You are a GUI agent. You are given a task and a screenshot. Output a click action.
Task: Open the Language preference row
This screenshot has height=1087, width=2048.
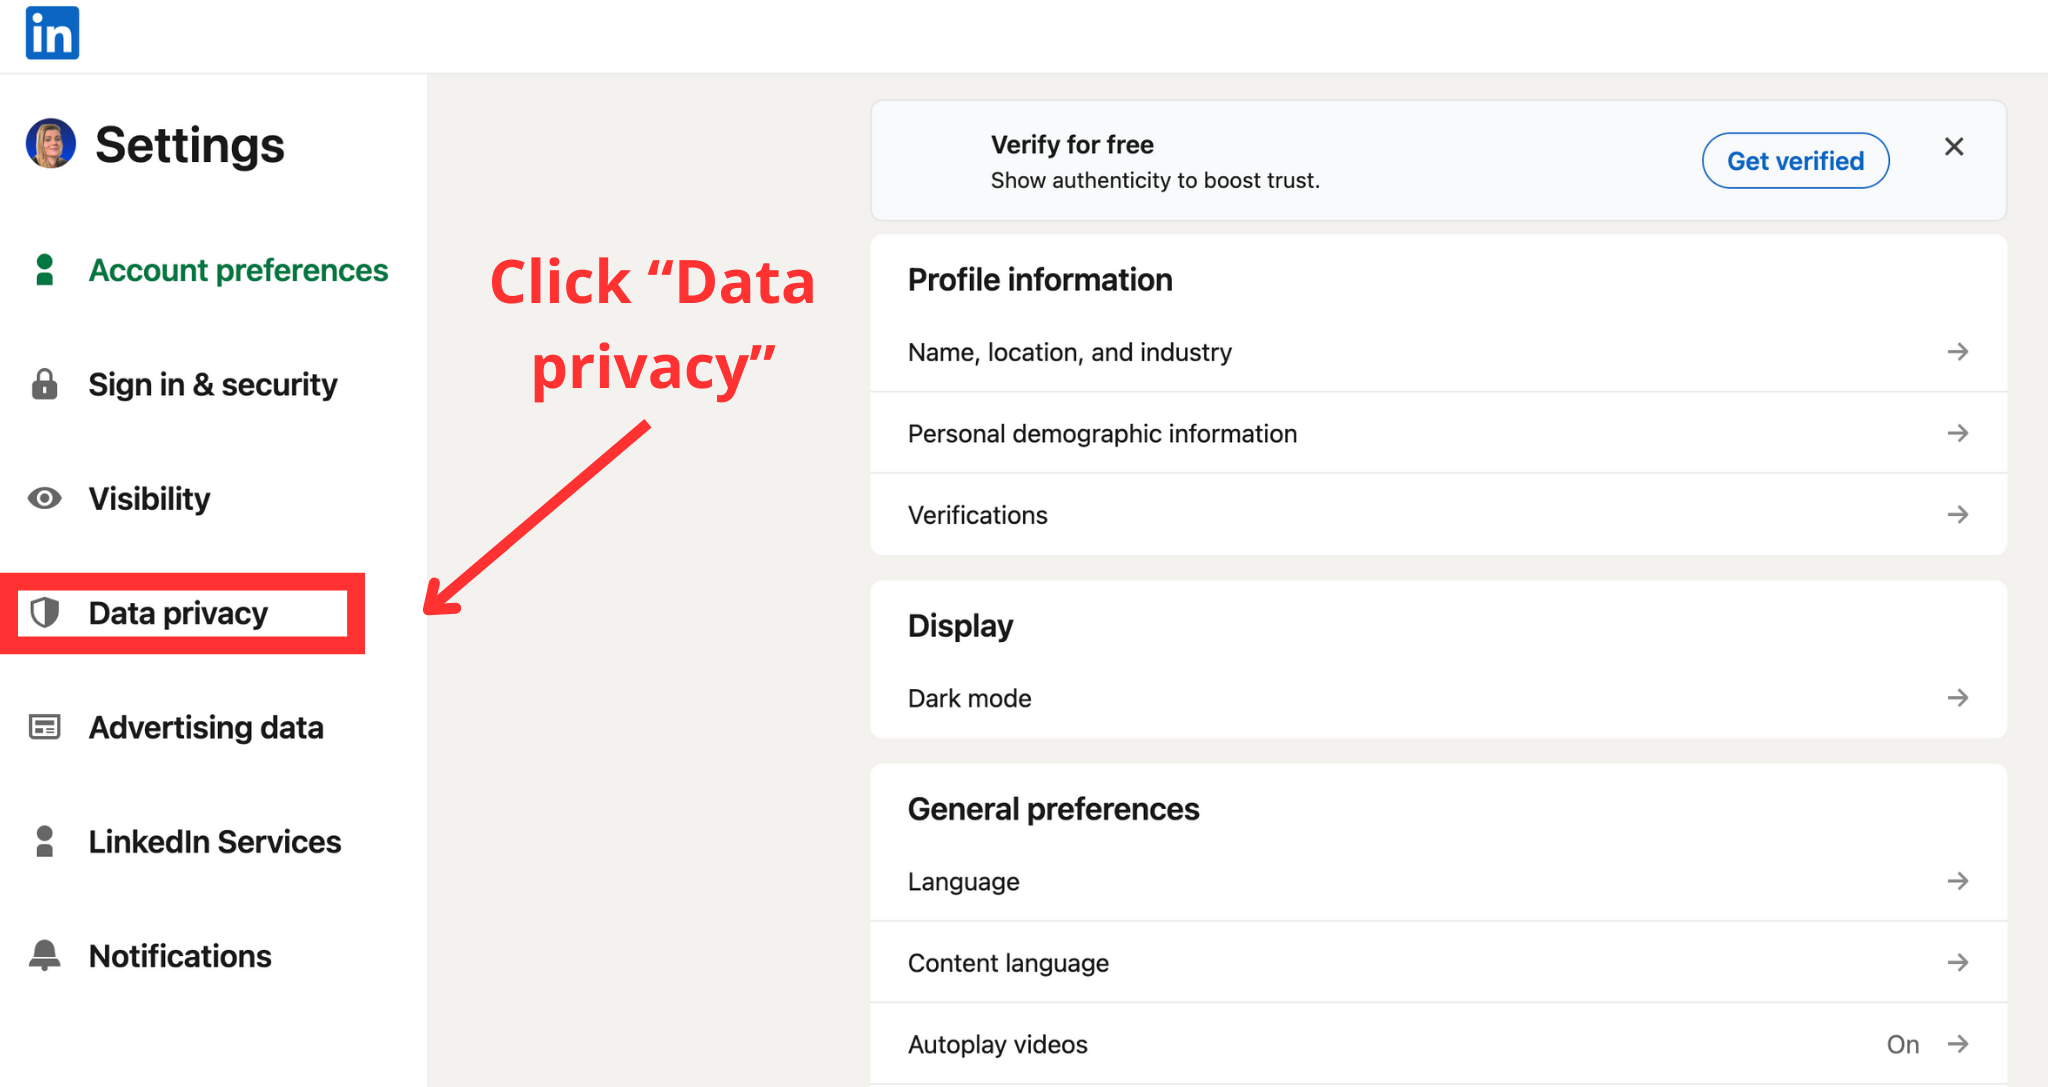click(x=1440, y=881)
